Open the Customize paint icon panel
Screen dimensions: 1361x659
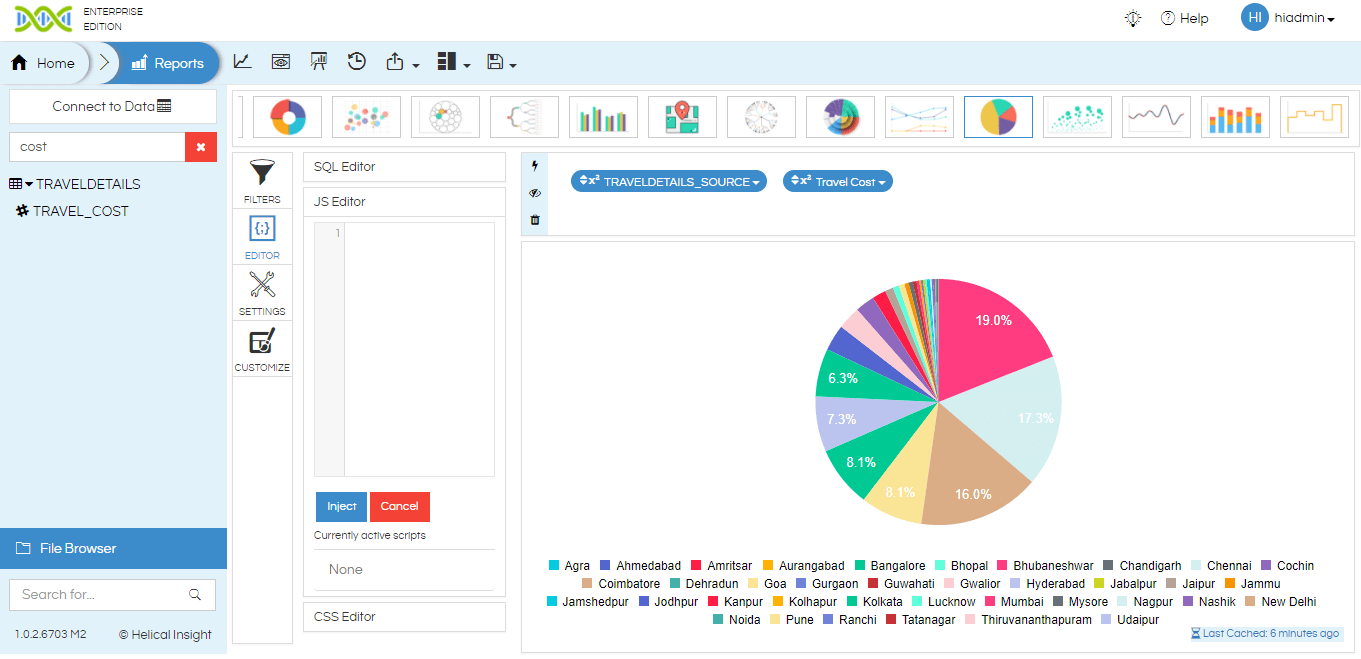click(262, 342)
